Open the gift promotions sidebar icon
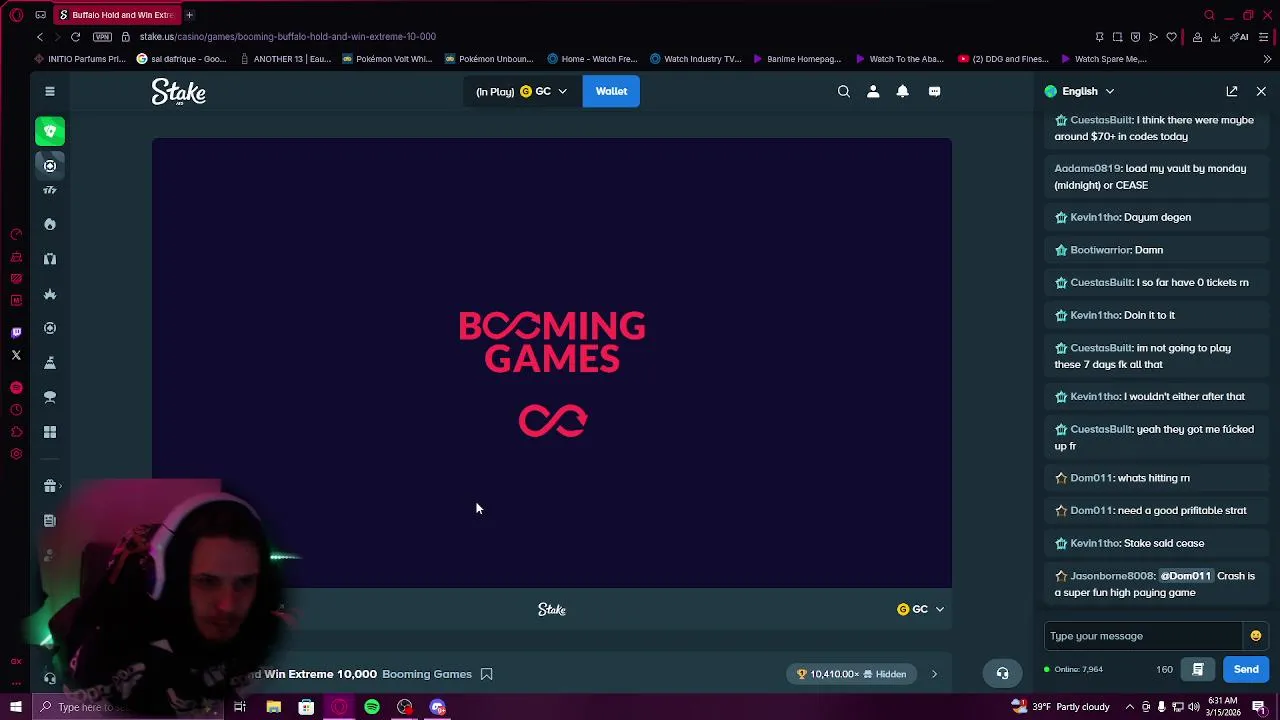 [50, 486]
